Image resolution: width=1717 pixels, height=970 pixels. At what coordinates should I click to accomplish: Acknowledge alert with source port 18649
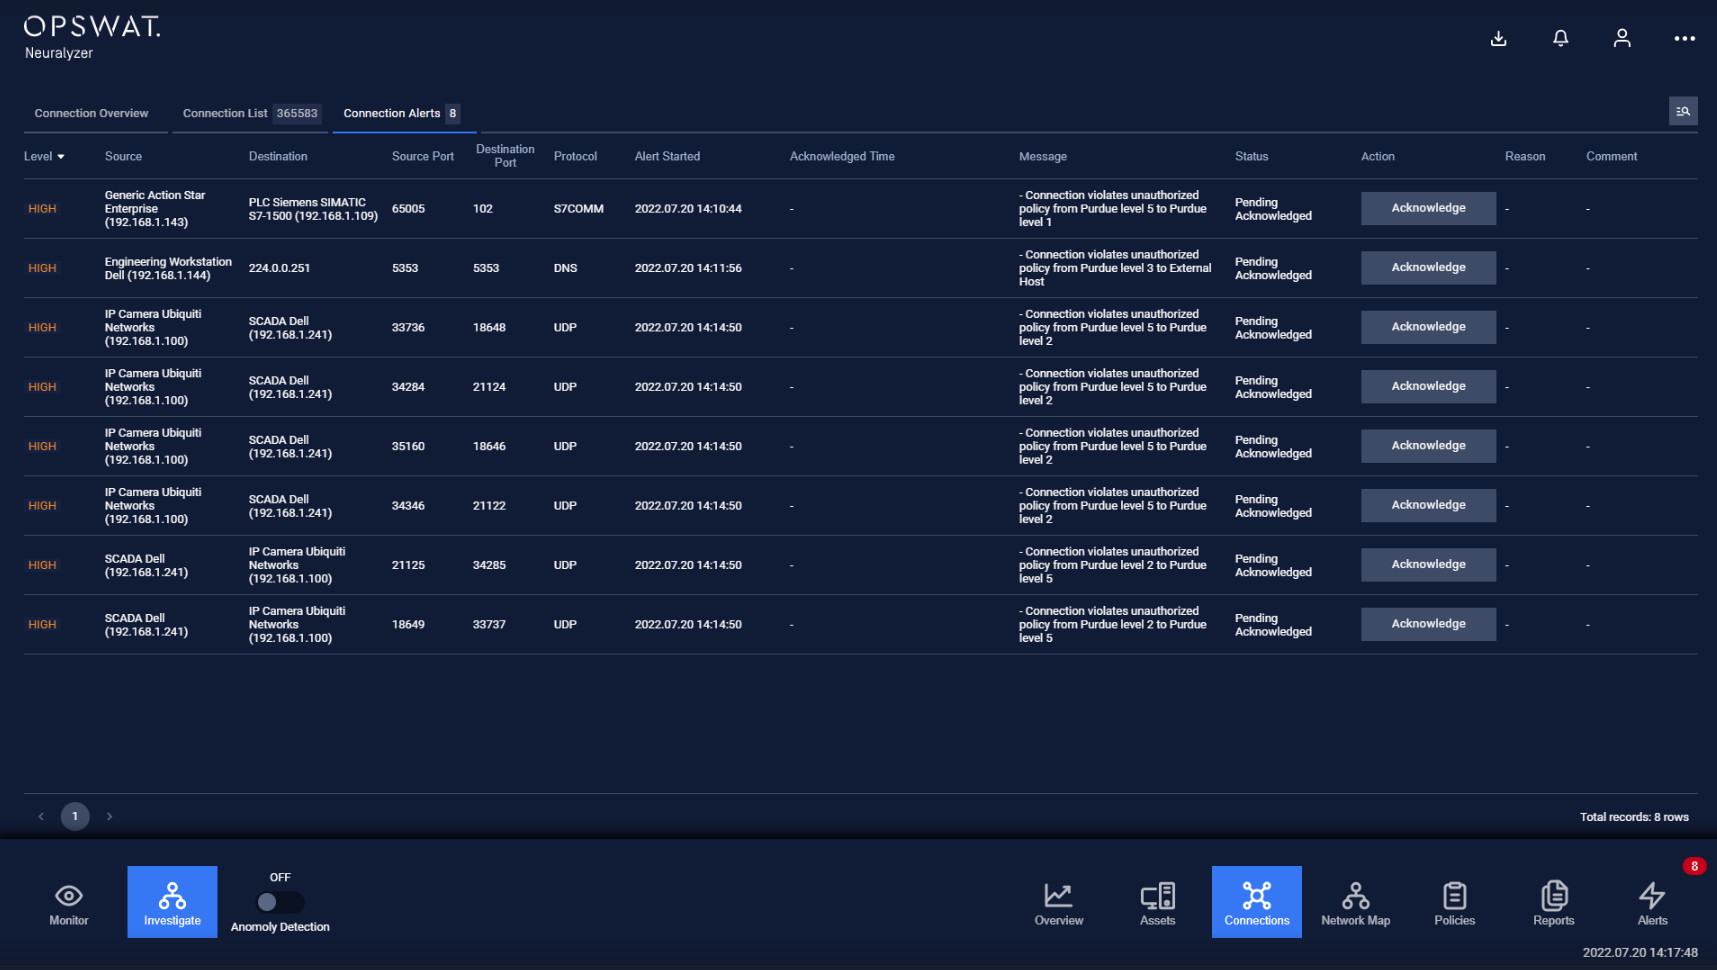click(1428, 624)
